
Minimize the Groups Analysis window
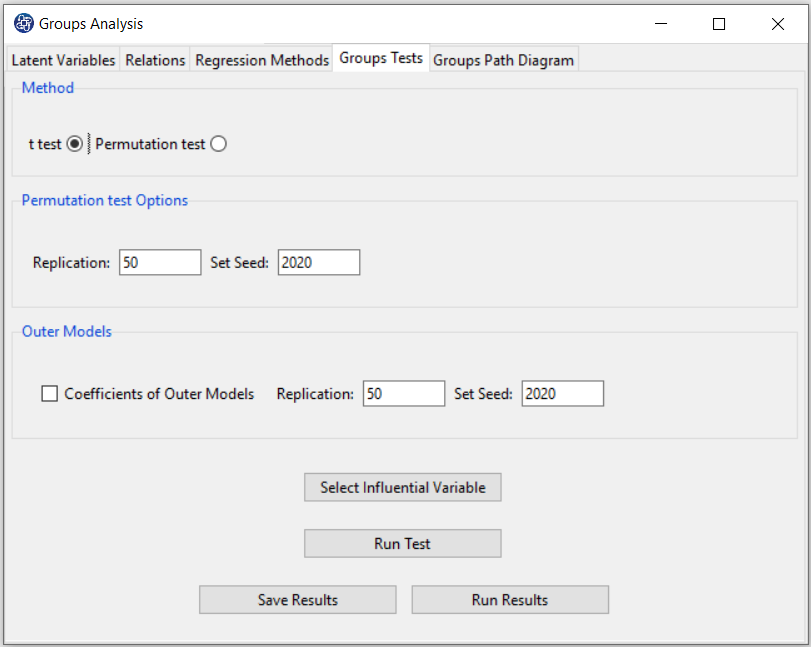tap(661, 24)
